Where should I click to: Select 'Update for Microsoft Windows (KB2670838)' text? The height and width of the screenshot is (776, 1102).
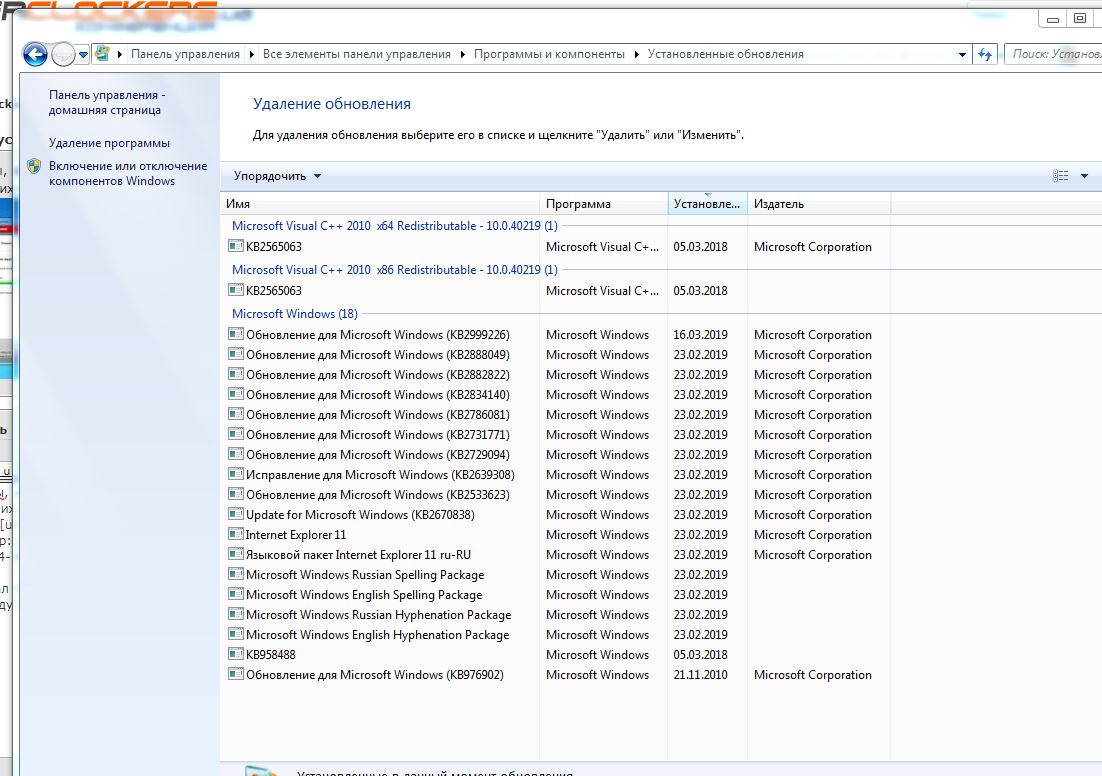(x=360, y=515)
